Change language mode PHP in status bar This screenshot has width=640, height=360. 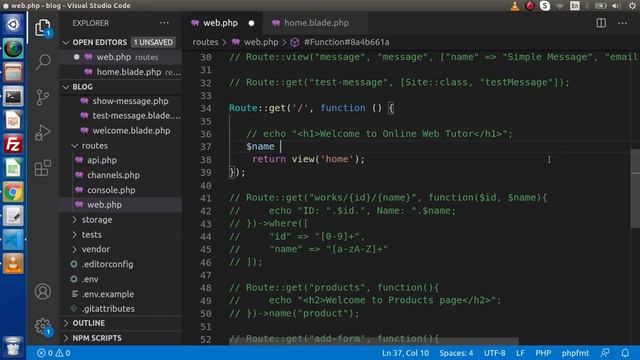[x=543, y=353]
